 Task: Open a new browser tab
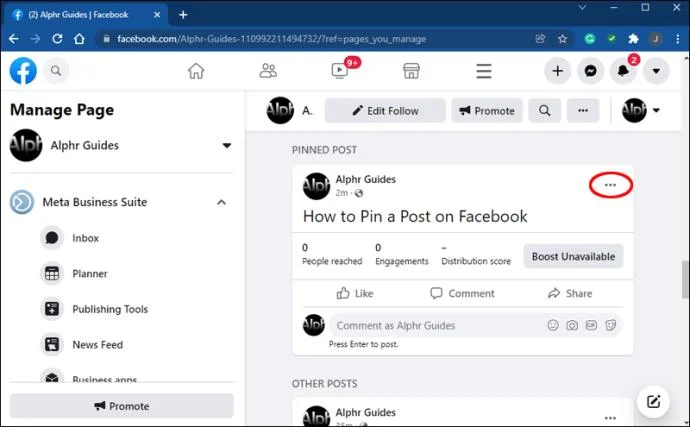coord(183,15)
